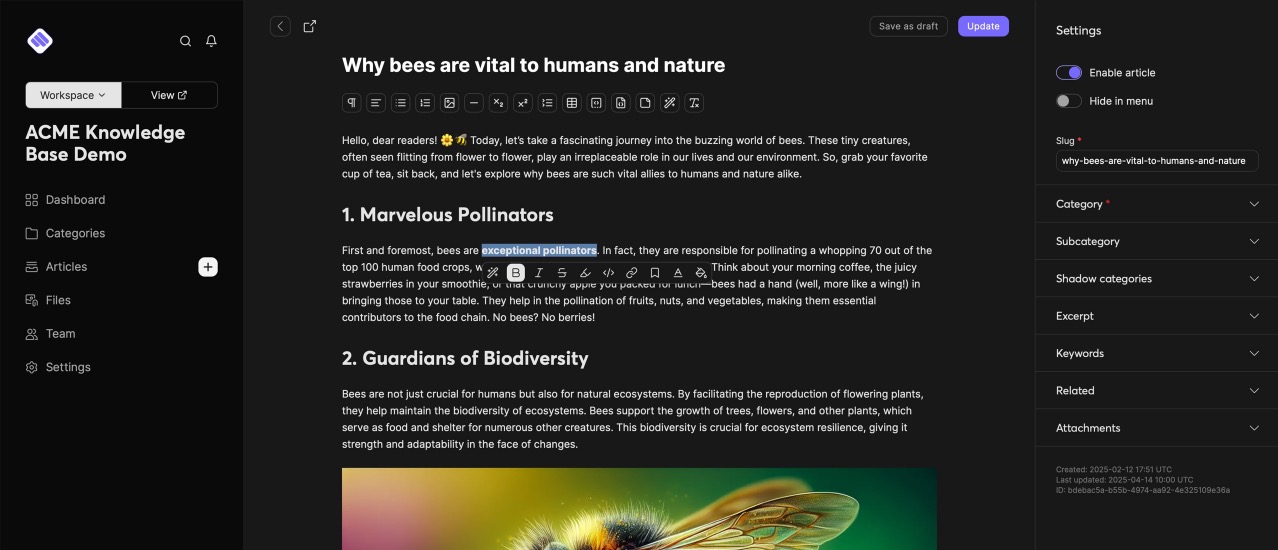Apply strikethrough to the selected text
This screenshot has width=1278, height=550.
(562, 273)
